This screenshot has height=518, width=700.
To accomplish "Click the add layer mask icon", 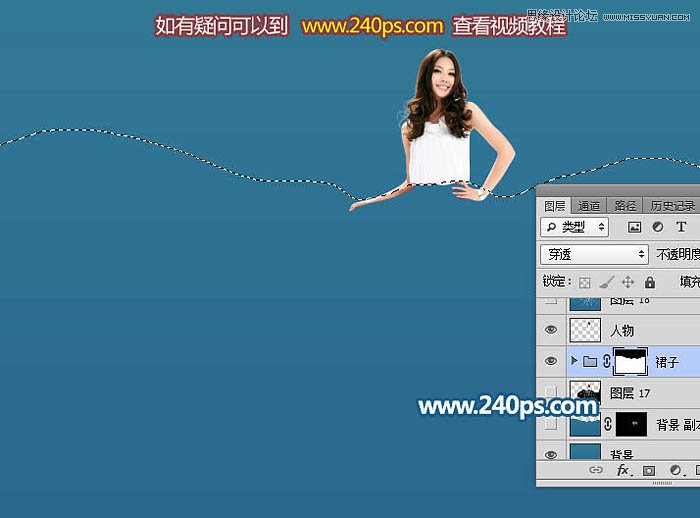I will [648, 469].
